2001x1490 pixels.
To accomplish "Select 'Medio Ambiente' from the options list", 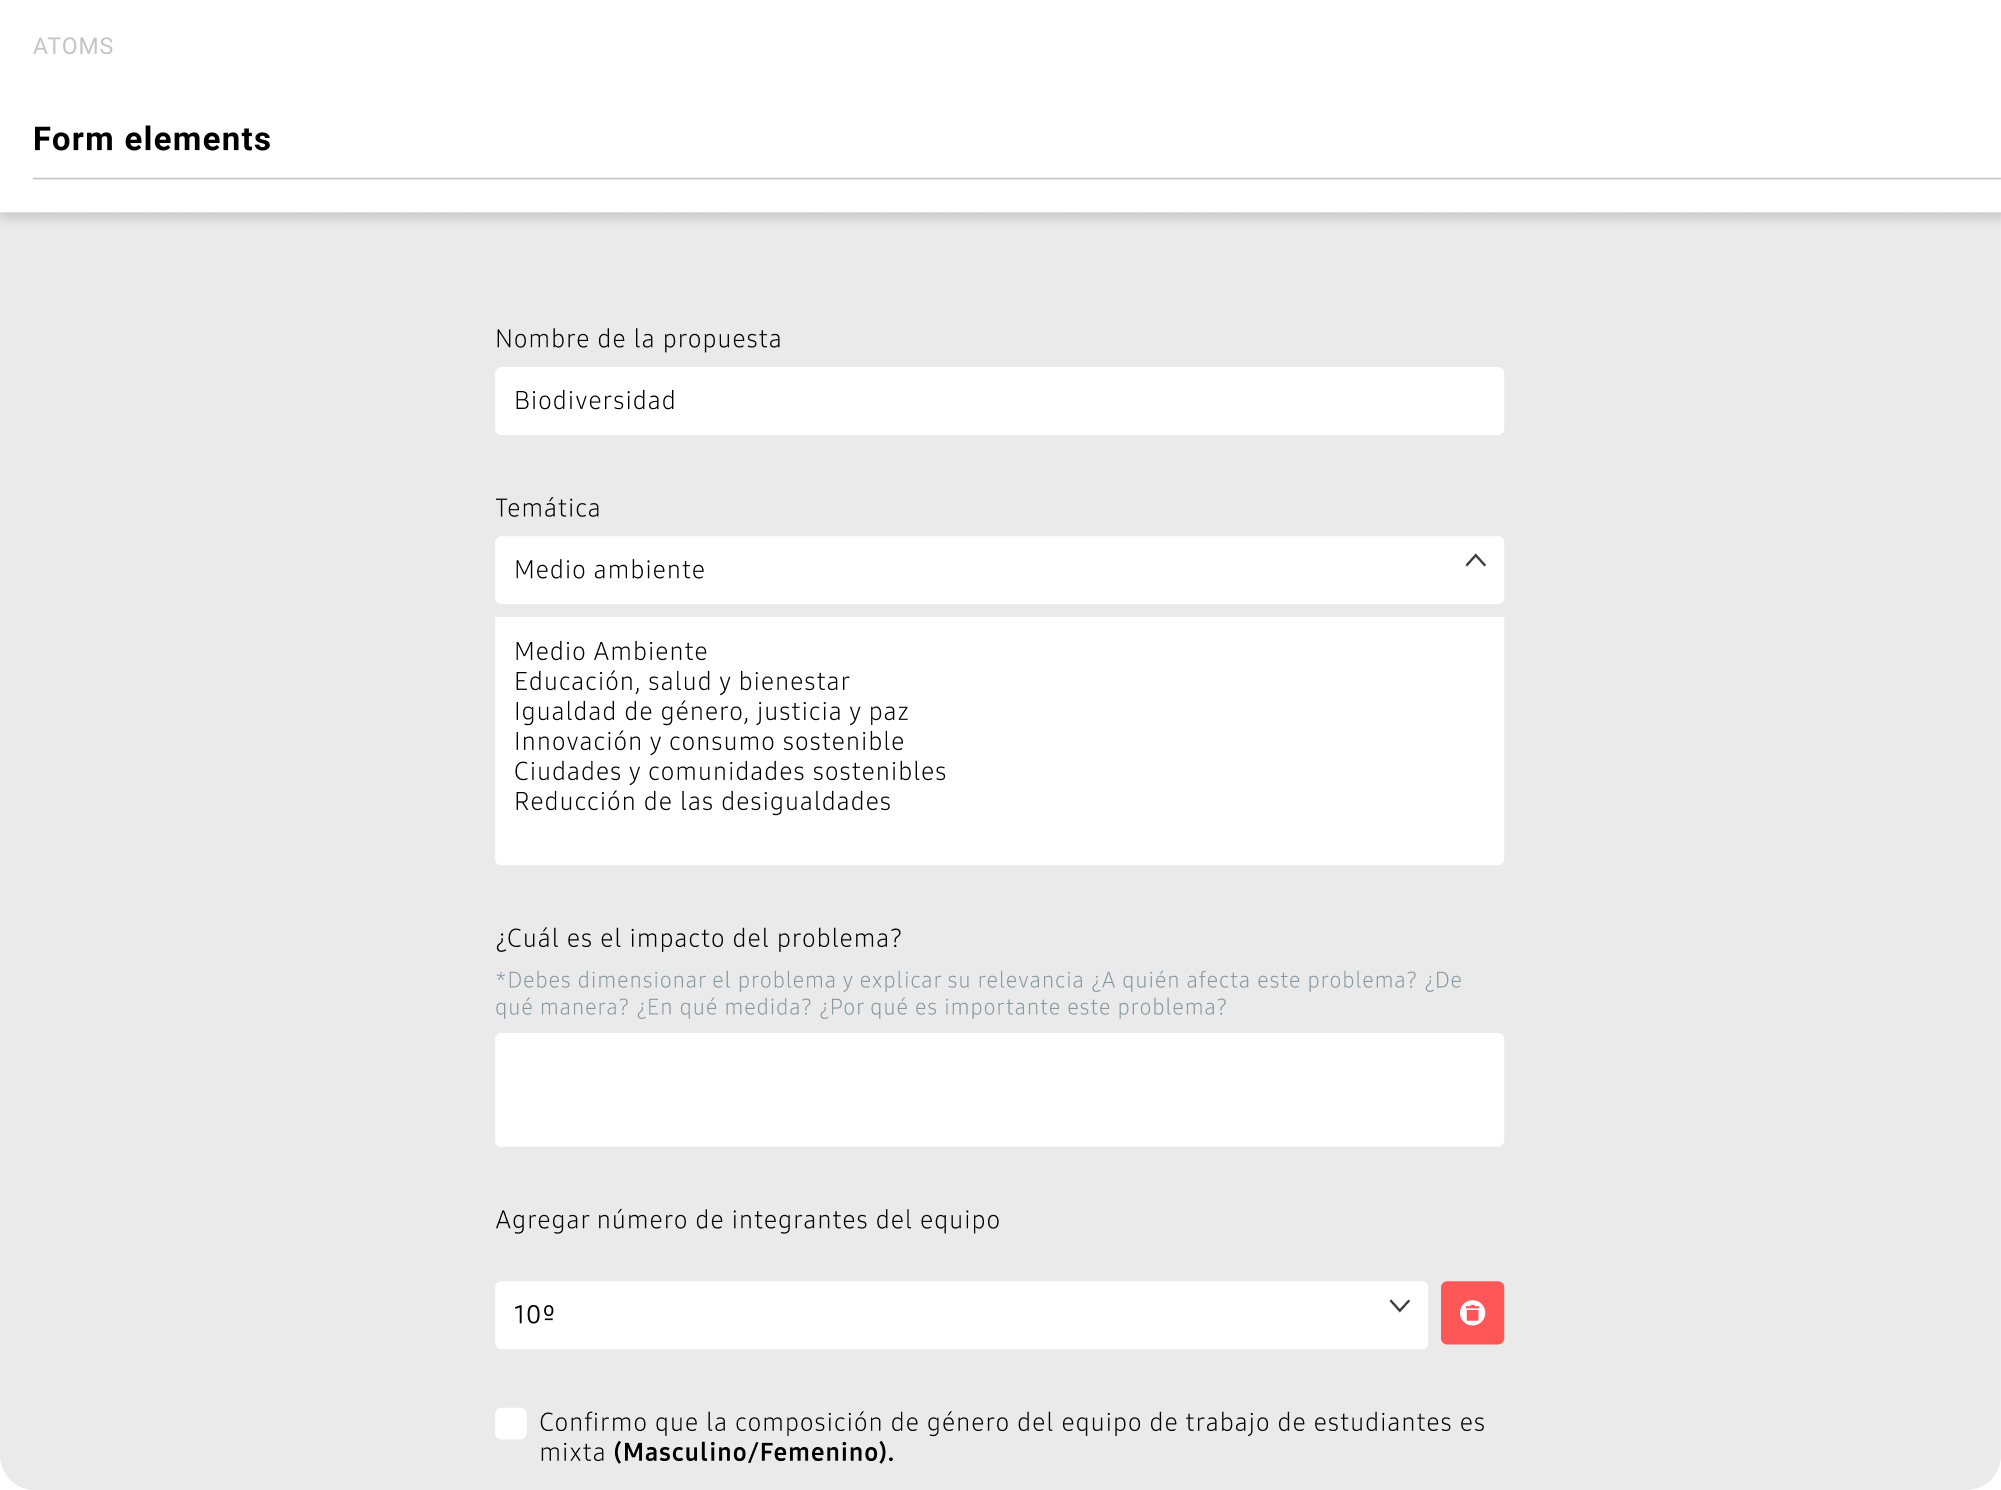I will 611,652.
